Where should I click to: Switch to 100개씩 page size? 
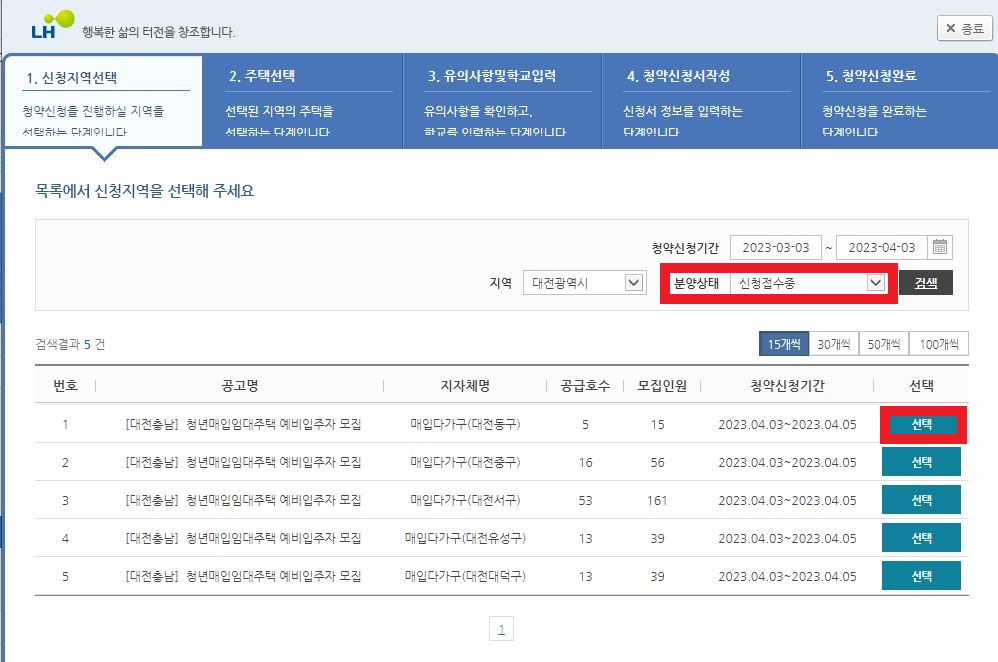click(938, 343)
